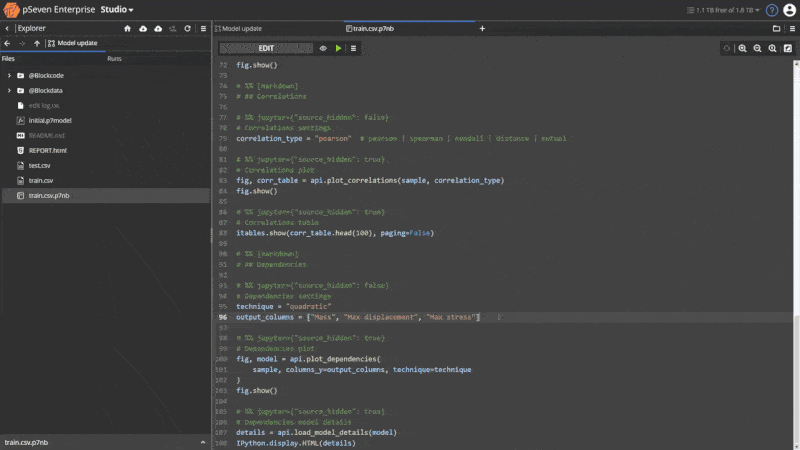The width and height of the screenshot is (800, 450).
Task: Select the @Blockdata folder row
Action: click(x=106, y=90)
